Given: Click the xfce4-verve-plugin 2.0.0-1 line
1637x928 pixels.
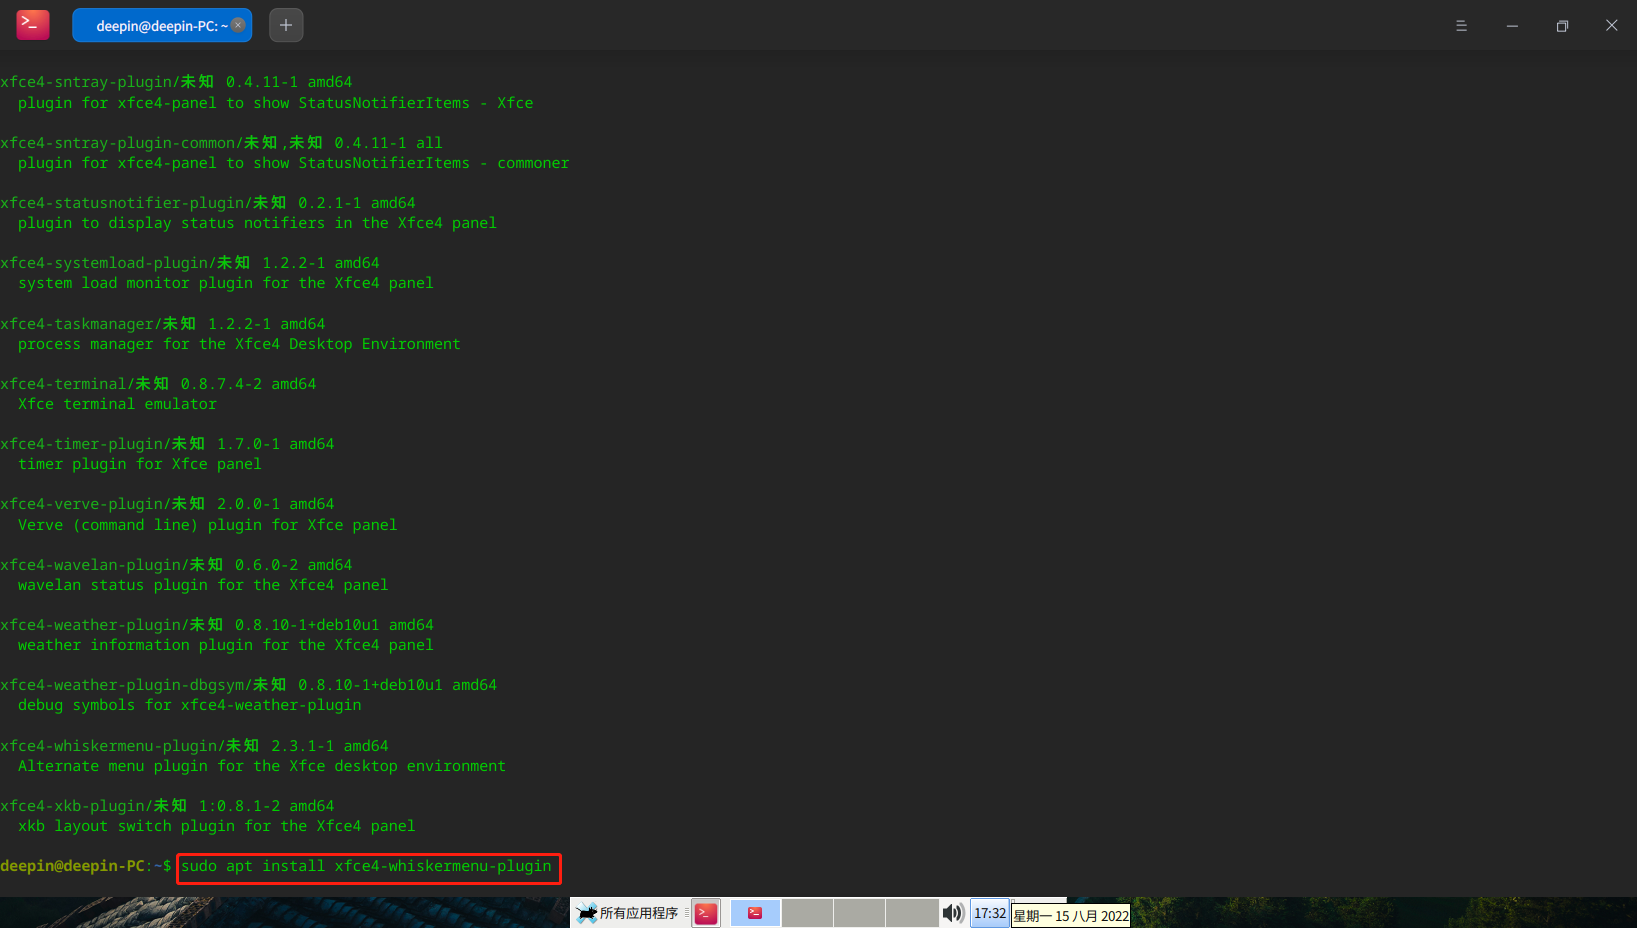Looking at the screenshot, I should [167, 504].
